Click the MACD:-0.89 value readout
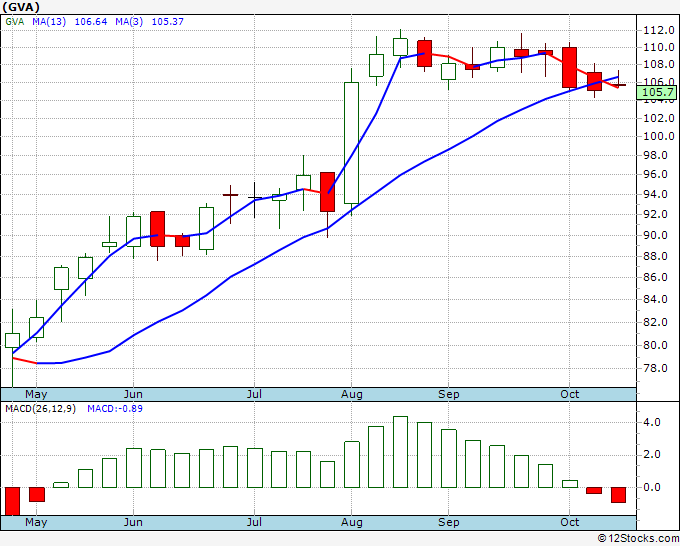Screen dimensions: 680x546 point(115,409)
